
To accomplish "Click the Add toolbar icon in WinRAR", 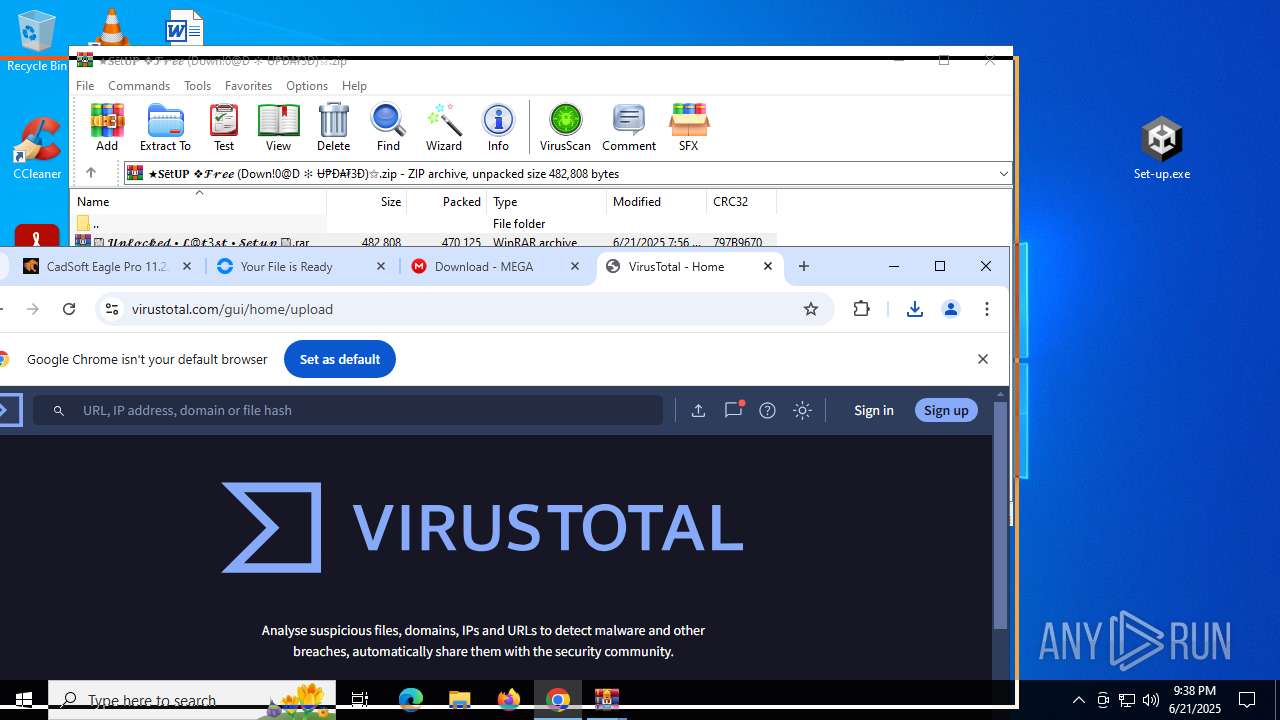I will (x=107, y=127).
